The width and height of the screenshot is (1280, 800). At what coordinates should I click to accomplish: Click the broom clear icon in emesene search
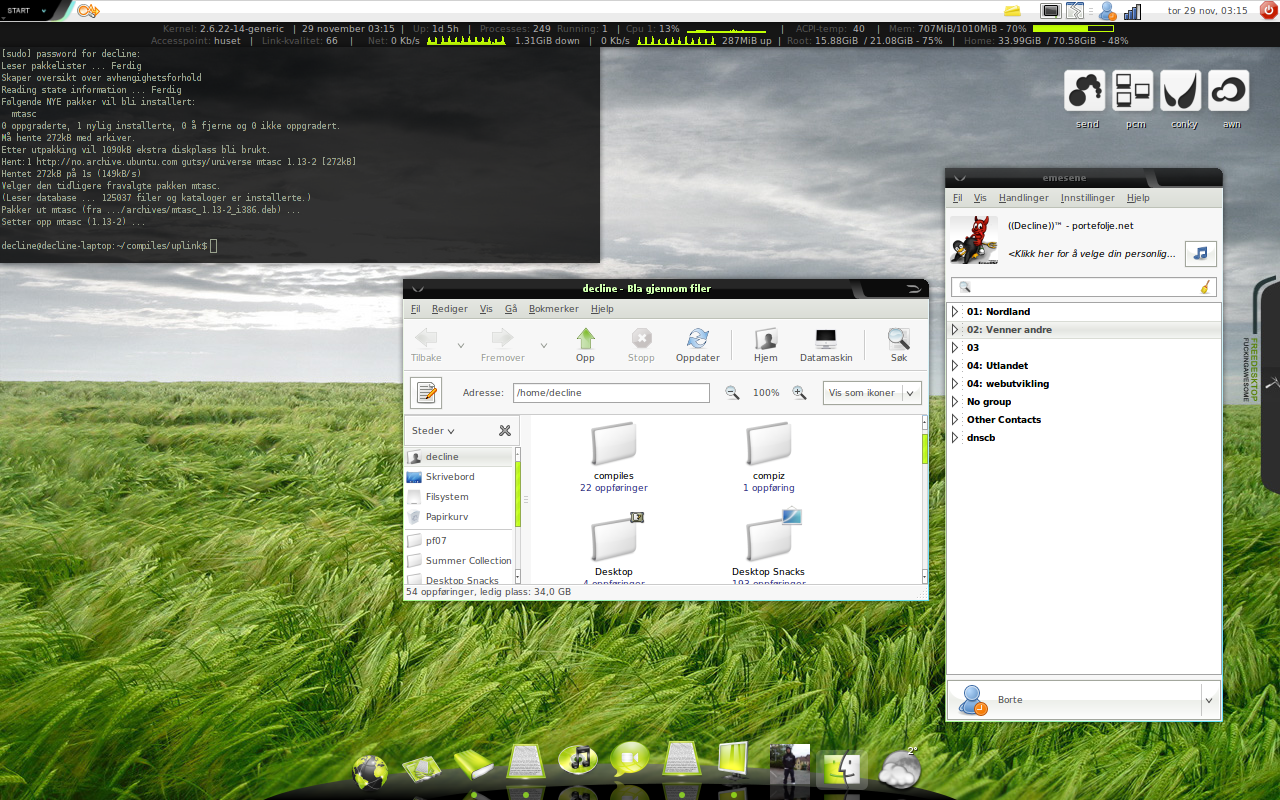(x=1206, y=287)
